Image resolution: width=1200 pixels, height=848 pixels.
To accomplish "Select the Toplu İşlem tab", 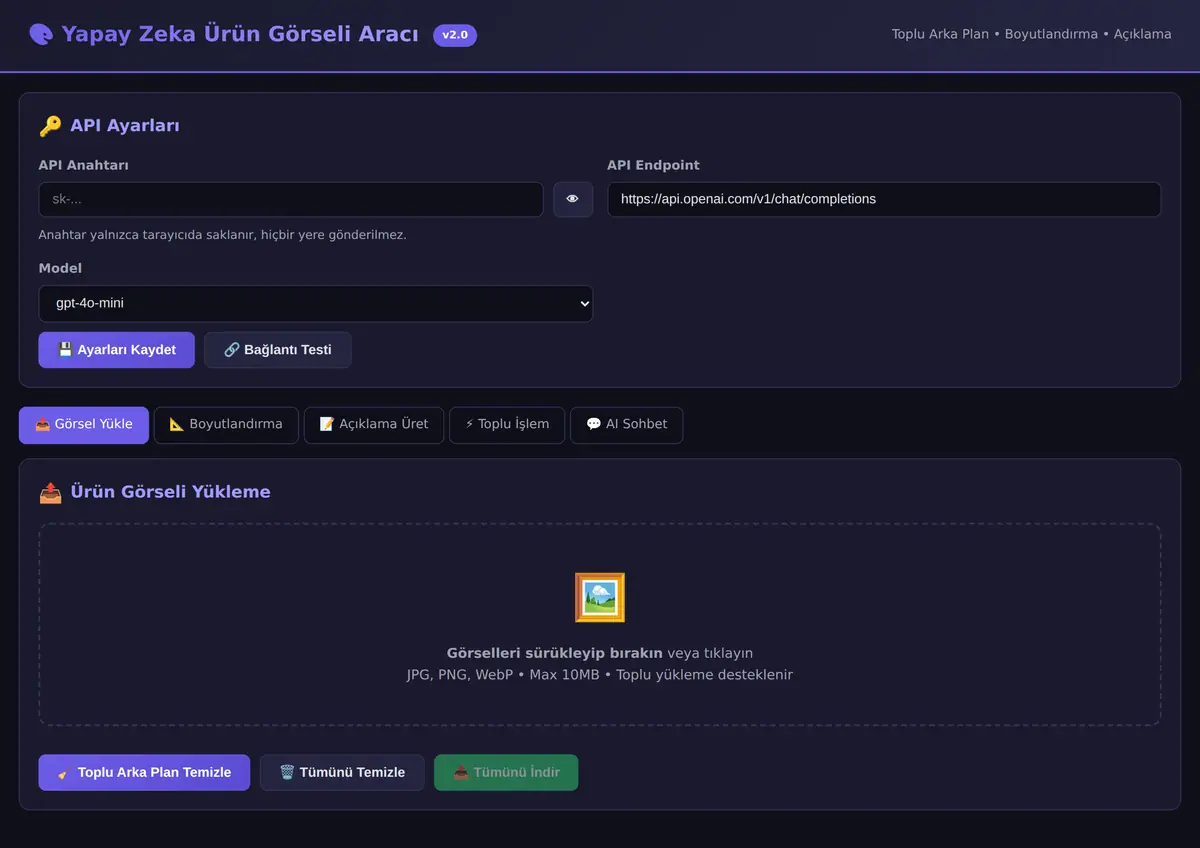I will tap(507, 424).
